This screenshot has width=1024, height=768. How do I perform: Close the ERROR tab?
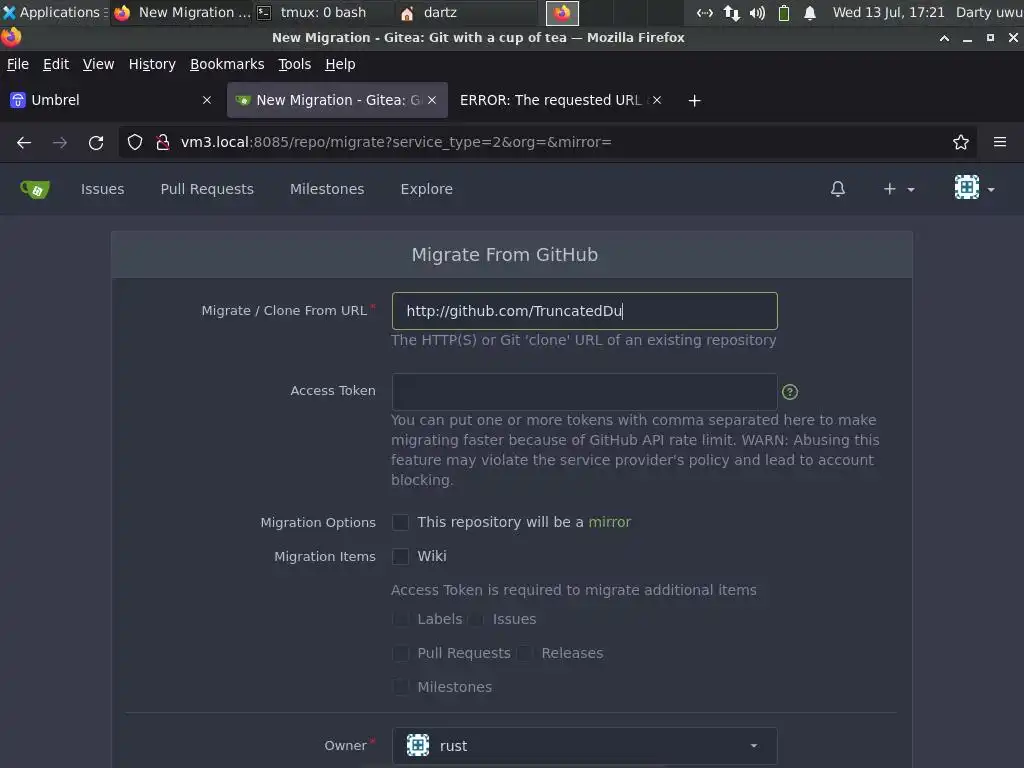[x=657, y=100]
